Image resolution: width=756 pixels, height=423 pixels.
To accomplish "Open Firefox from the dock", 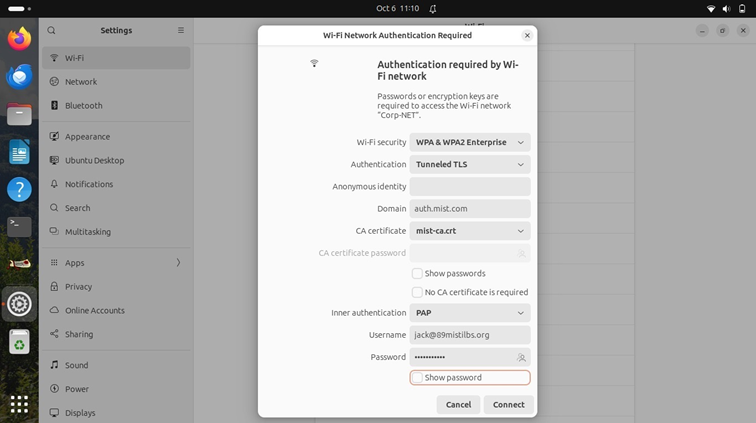I will 19,39.
